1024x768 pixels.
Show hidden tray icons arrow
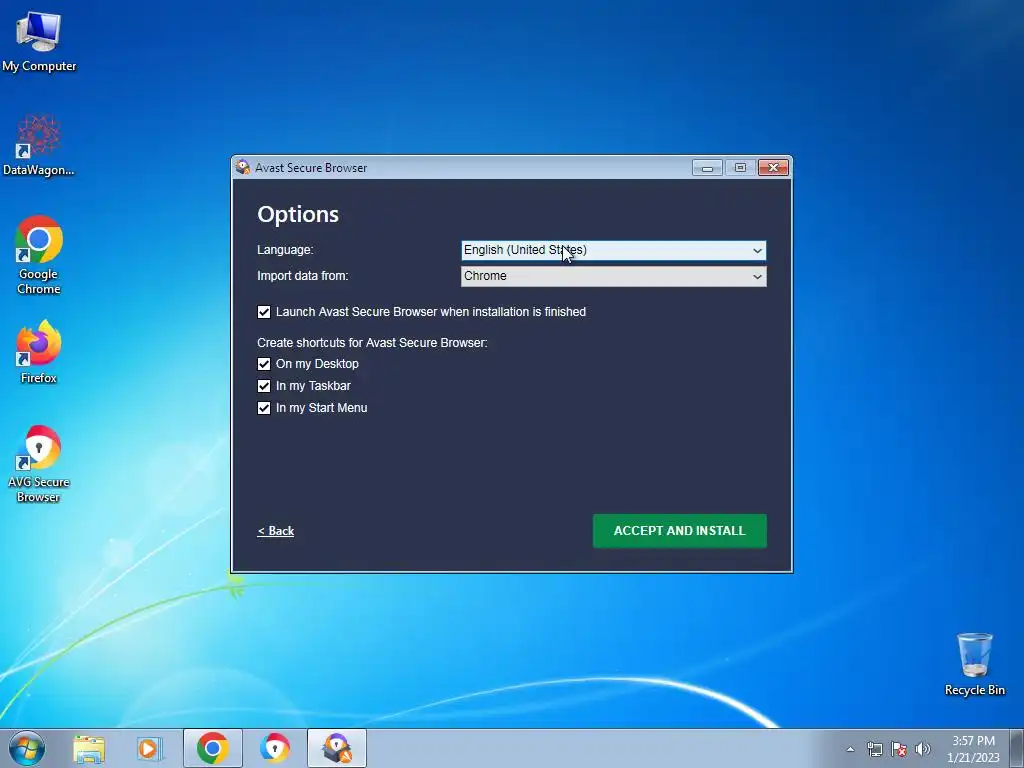[850, 749]
